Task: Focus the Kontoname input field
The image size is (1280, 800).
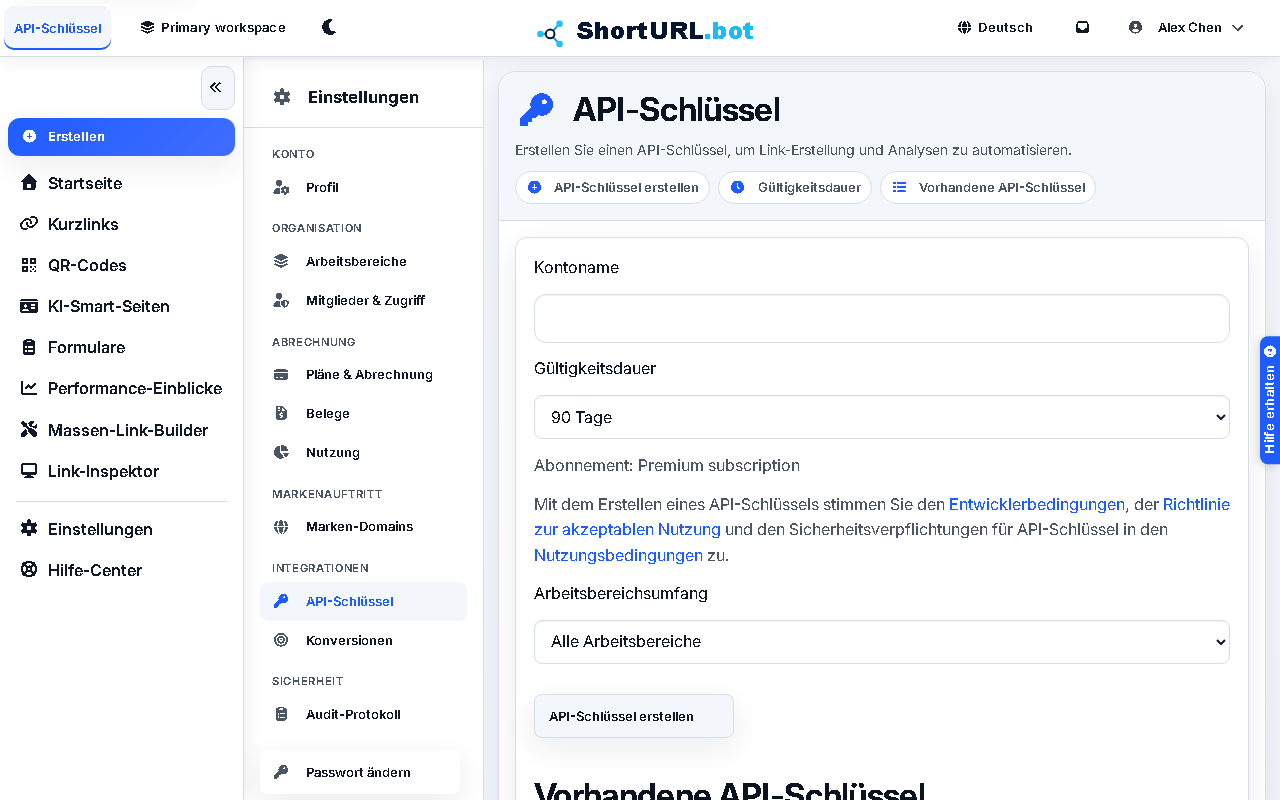Action: (881, 318)
